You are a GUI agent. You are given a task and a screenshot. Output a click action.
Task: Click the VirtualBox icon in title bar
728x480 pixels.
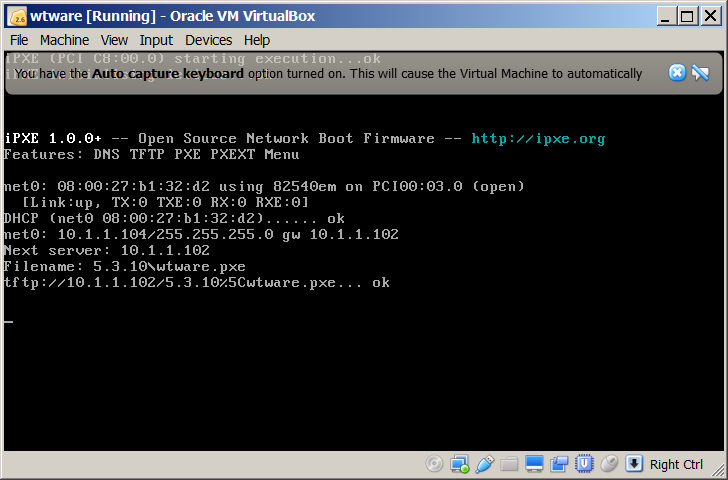coord(16,15)
